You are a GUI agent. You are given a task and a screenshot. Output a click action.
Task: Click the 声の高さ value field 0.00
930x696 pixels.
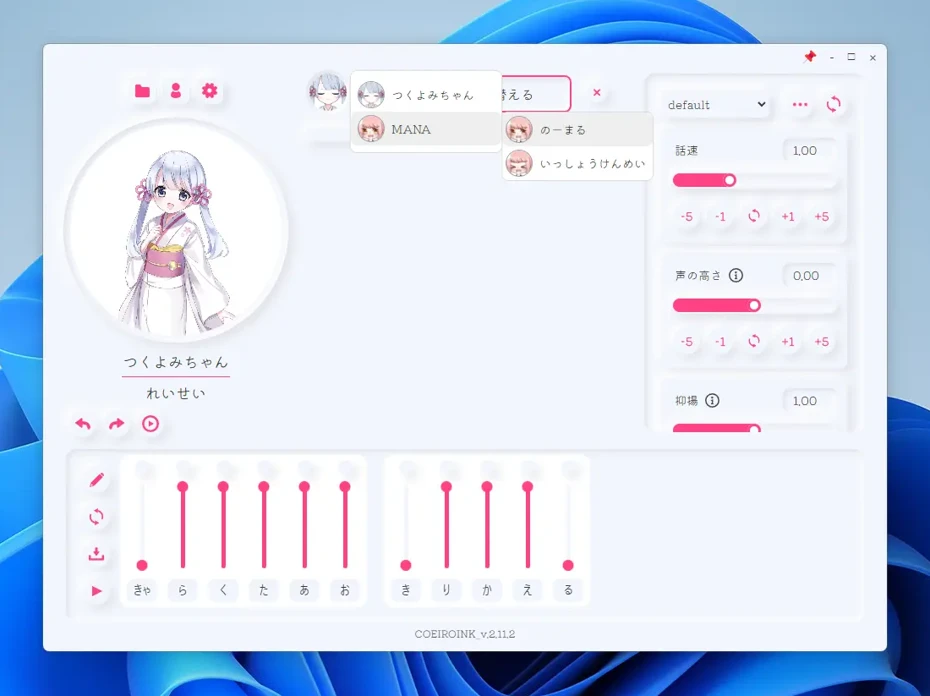tap(808, 276)
